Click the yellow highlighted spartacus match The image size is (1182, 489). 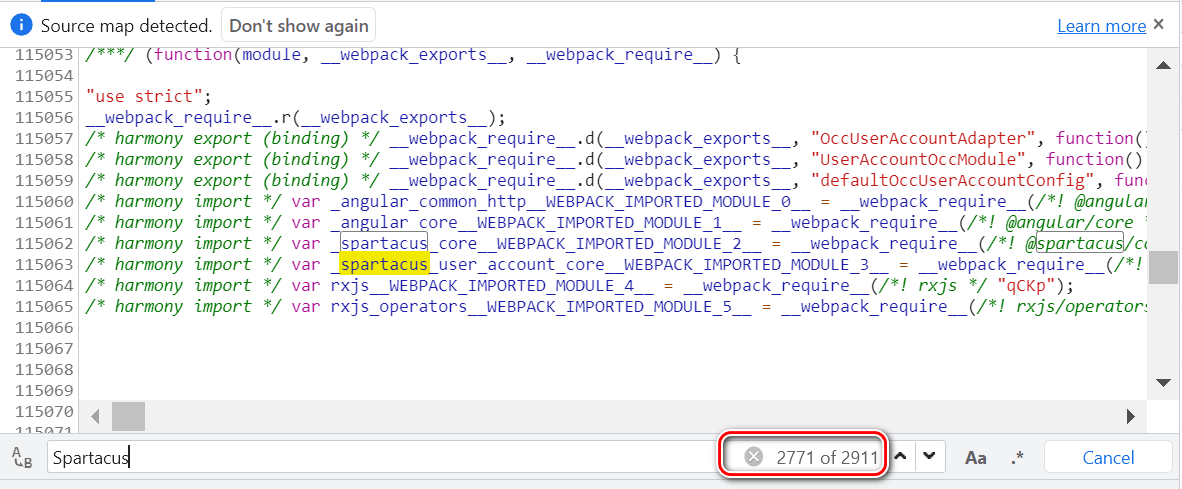pyautogui.click(x=384, y=264)
